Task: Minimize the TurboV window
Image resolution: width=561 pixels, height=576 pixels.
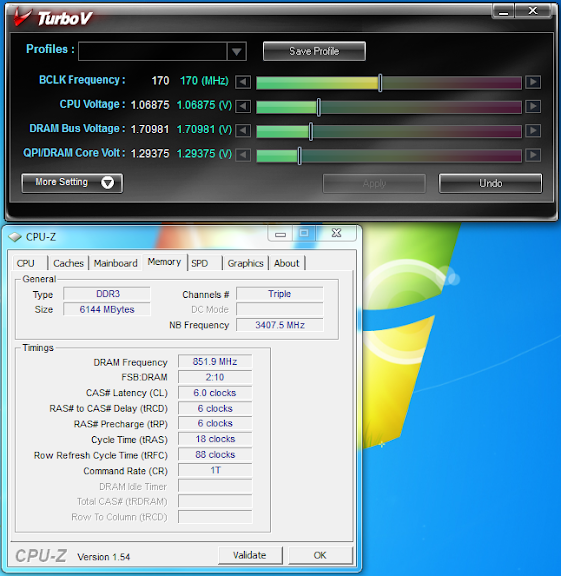Action: tap(503, 11)
